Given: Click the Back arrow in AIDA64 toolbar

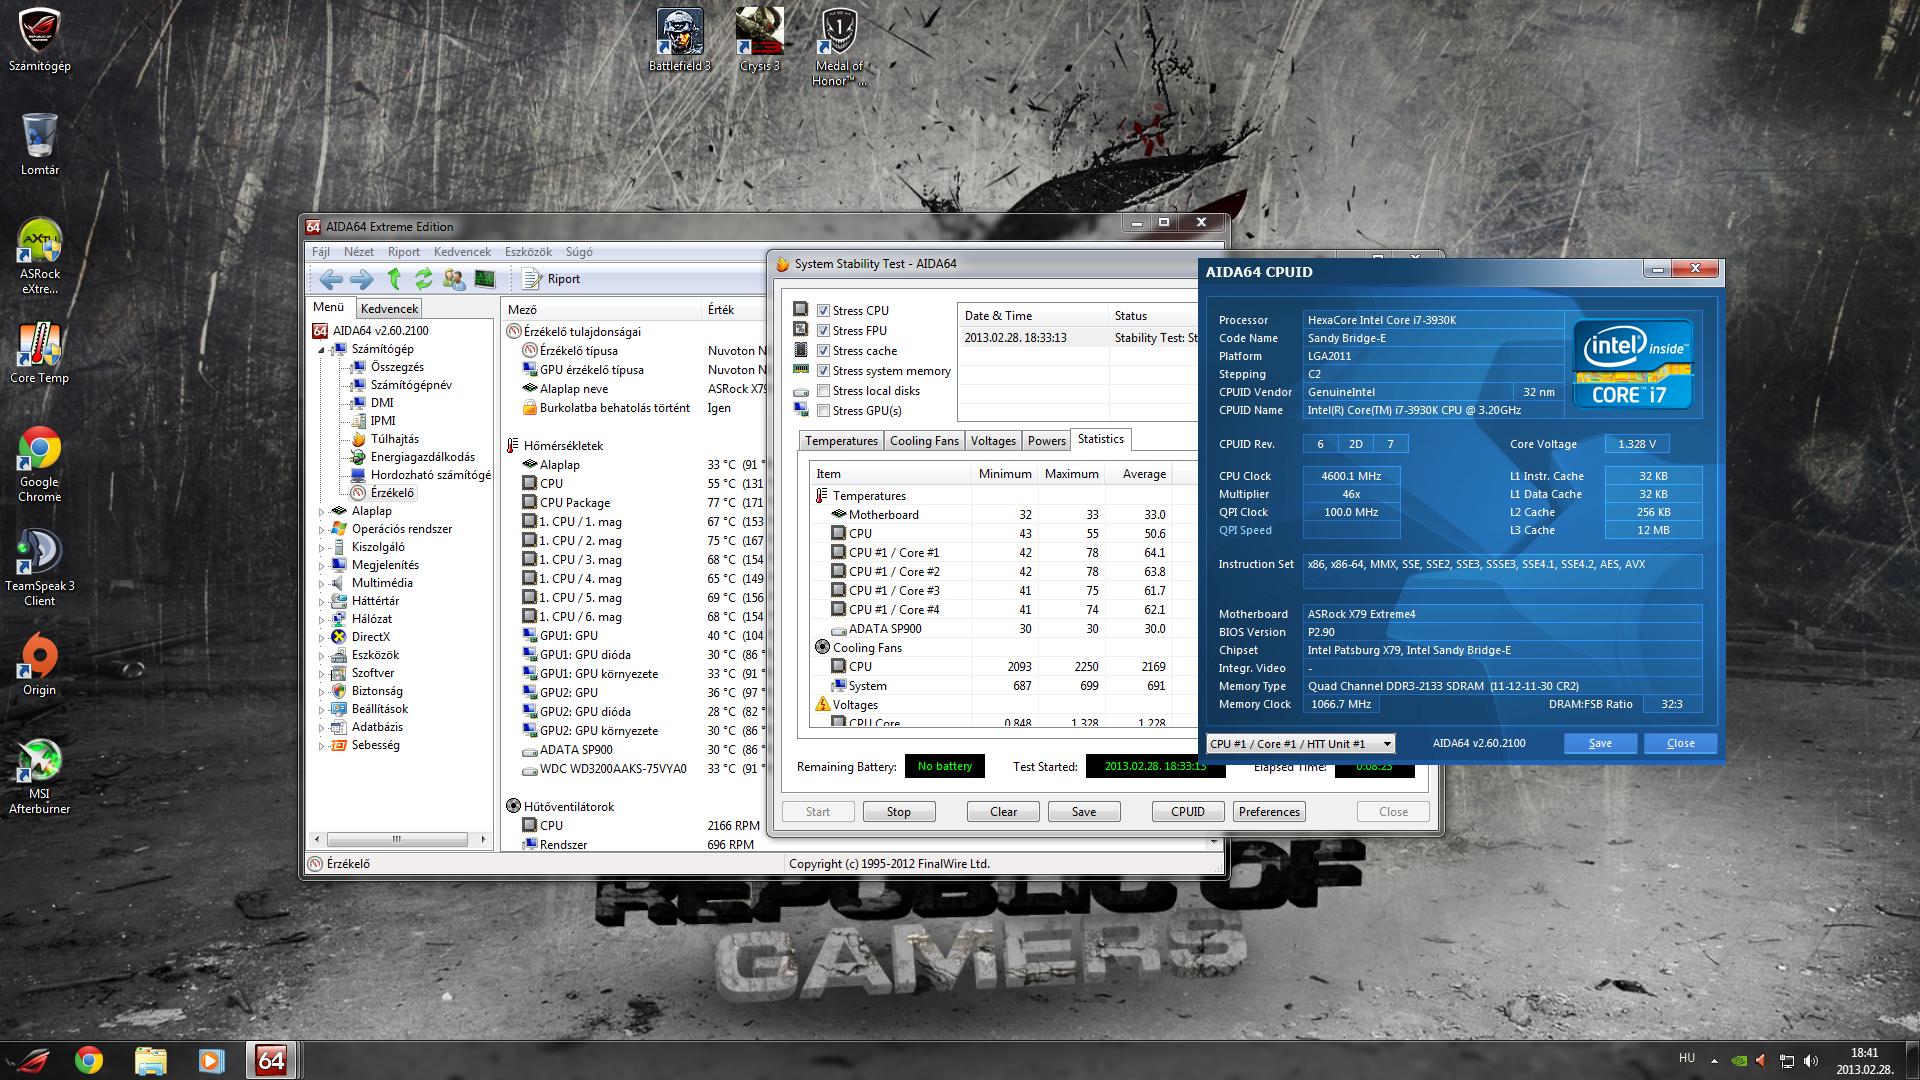Looking at the screenshot, I should click(331, 279).
